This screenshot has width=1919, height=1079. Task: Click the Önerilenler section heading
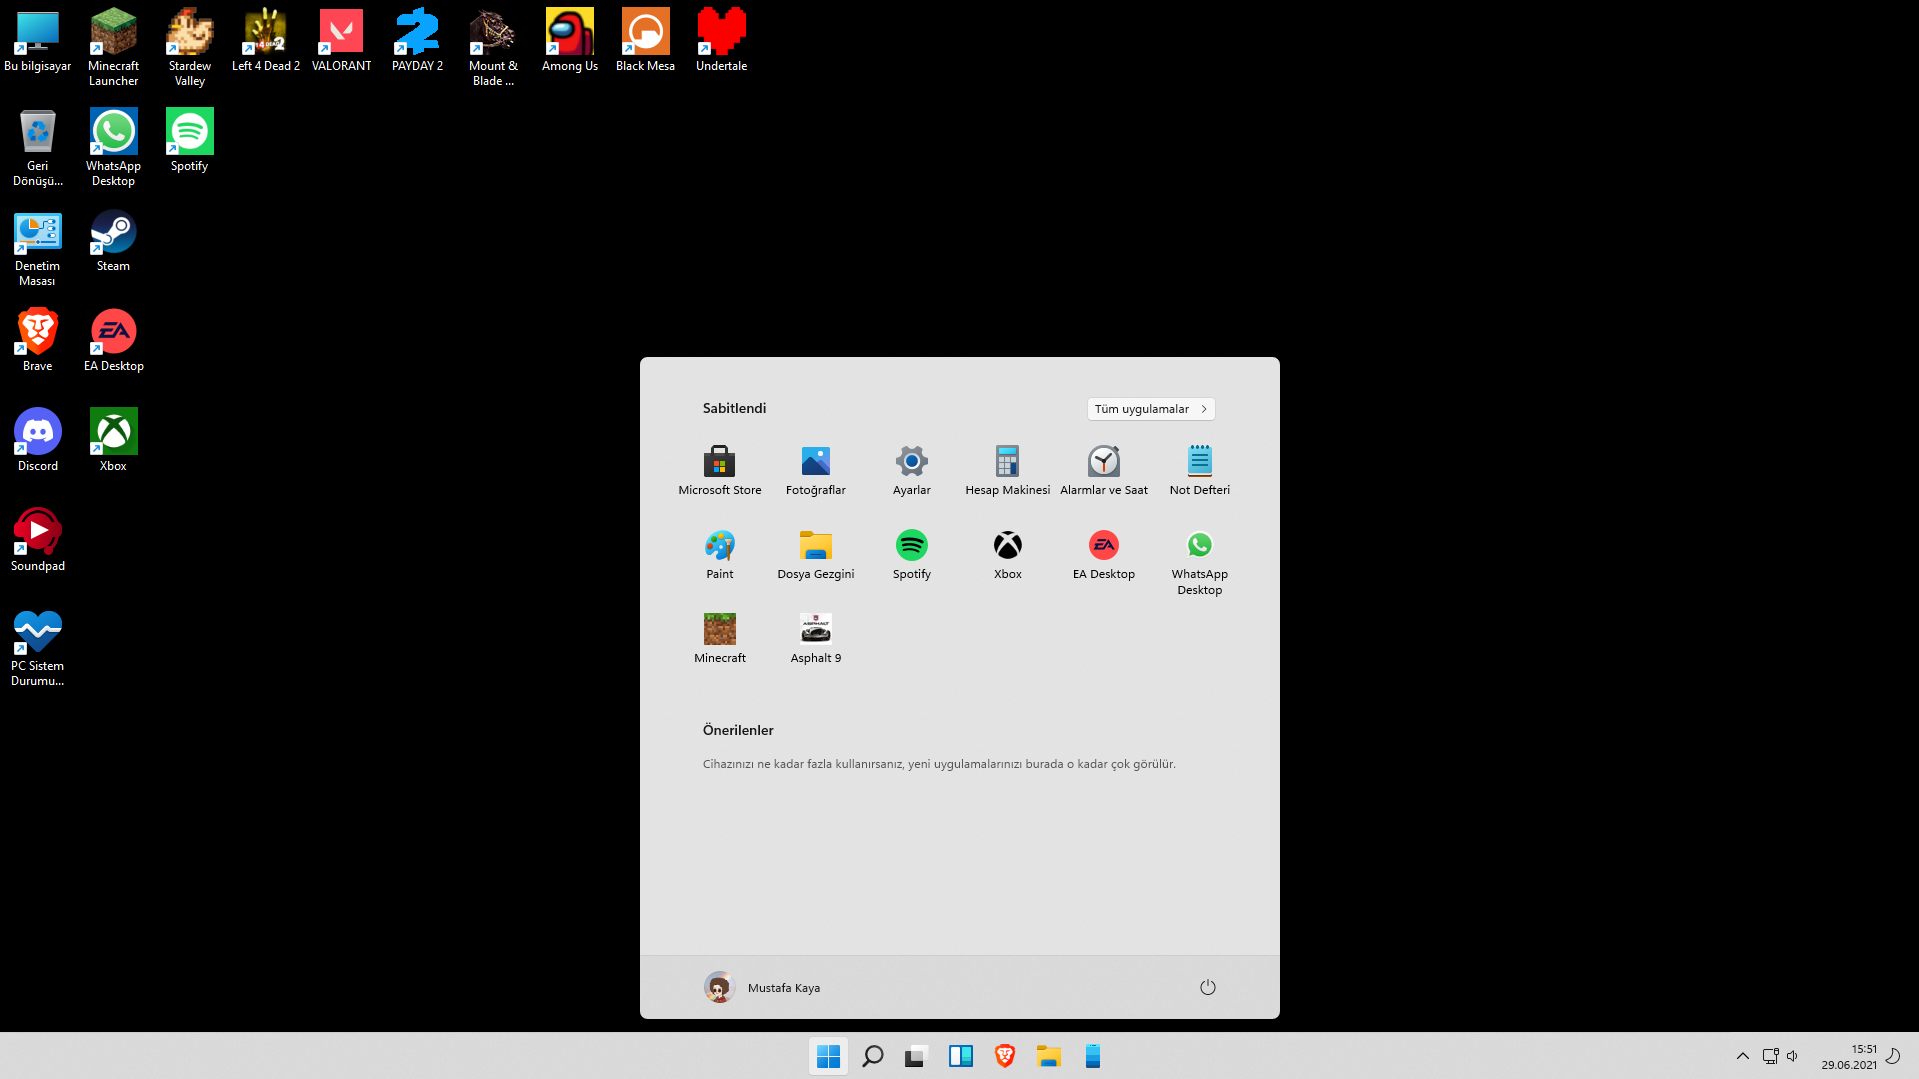(738, 730)
